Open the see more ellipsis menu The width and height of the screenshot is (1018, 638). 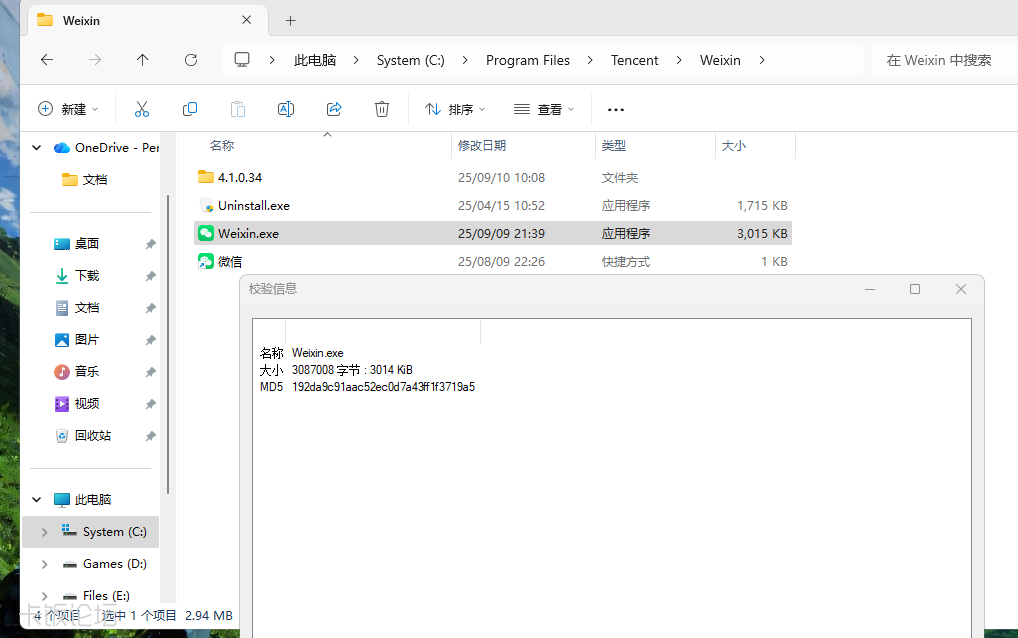point(616,109)
